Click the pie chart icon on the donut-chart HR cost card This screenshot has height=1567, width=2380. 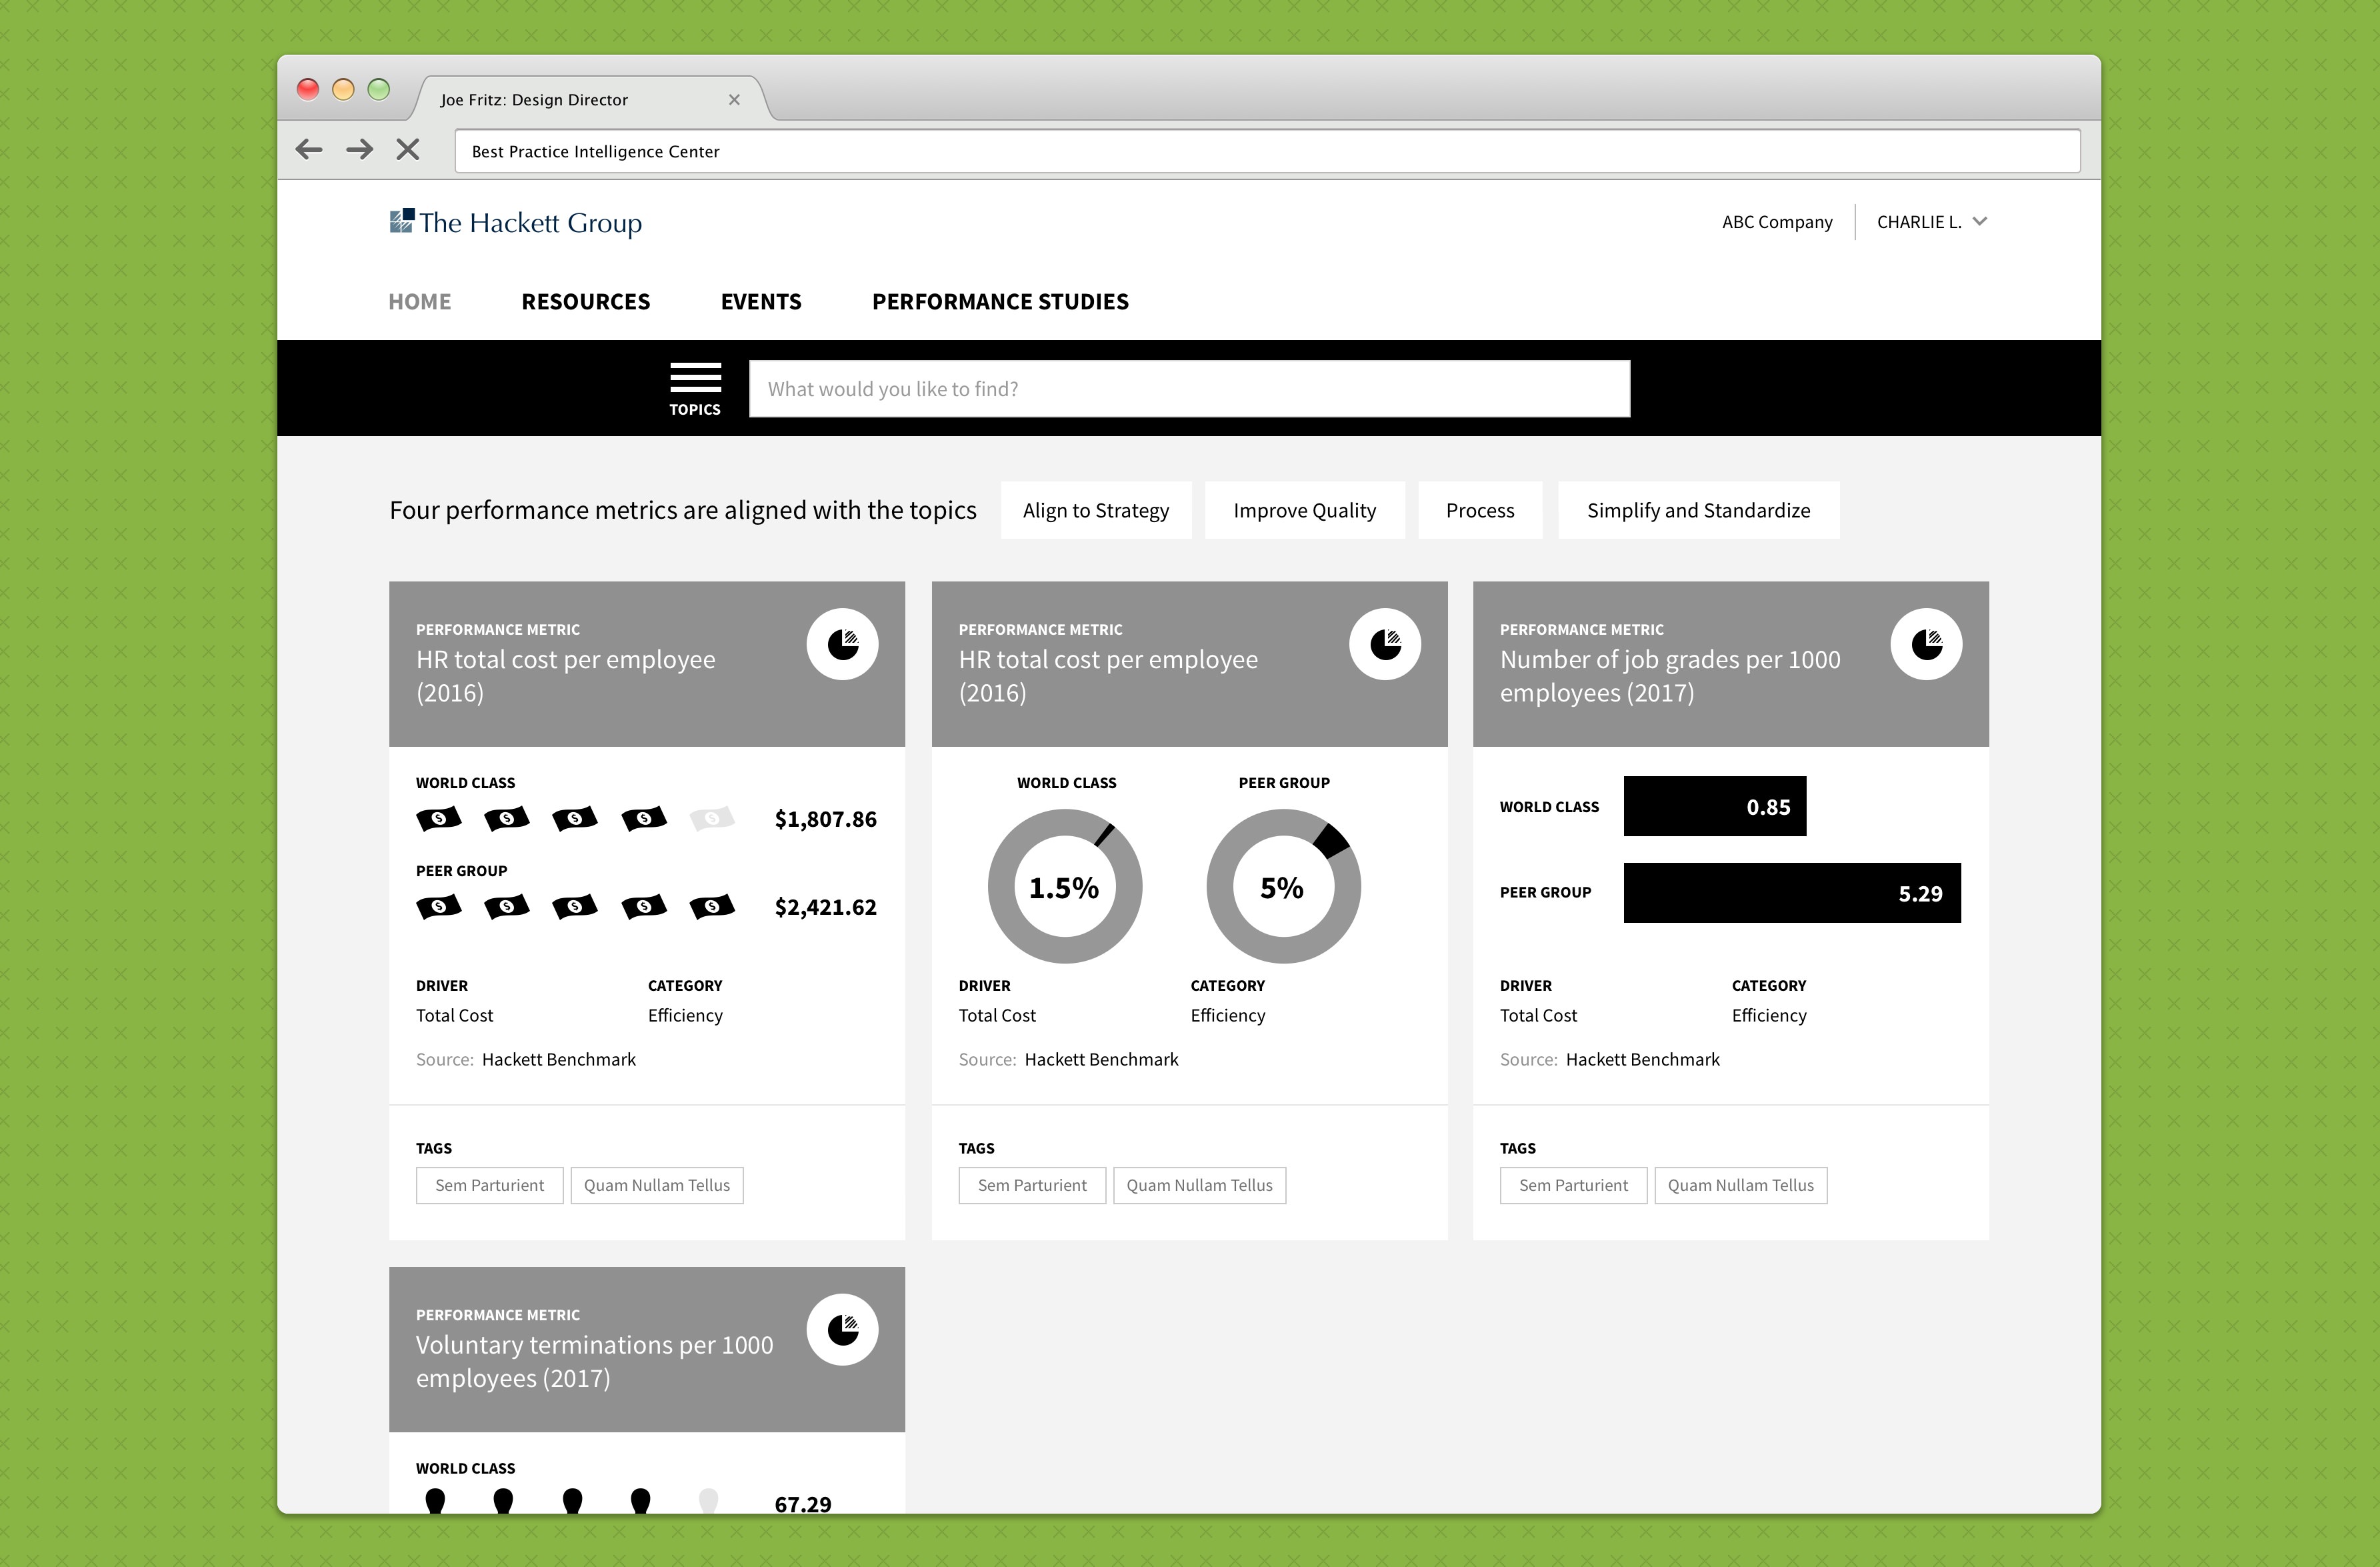point(1385,644)
